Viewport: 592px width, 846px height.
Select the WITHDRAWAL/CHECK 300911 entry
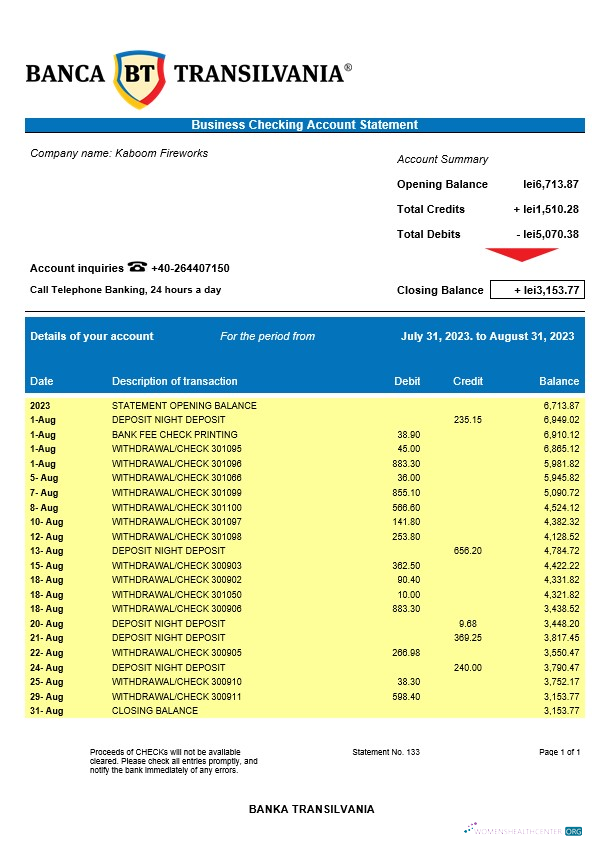176,697
